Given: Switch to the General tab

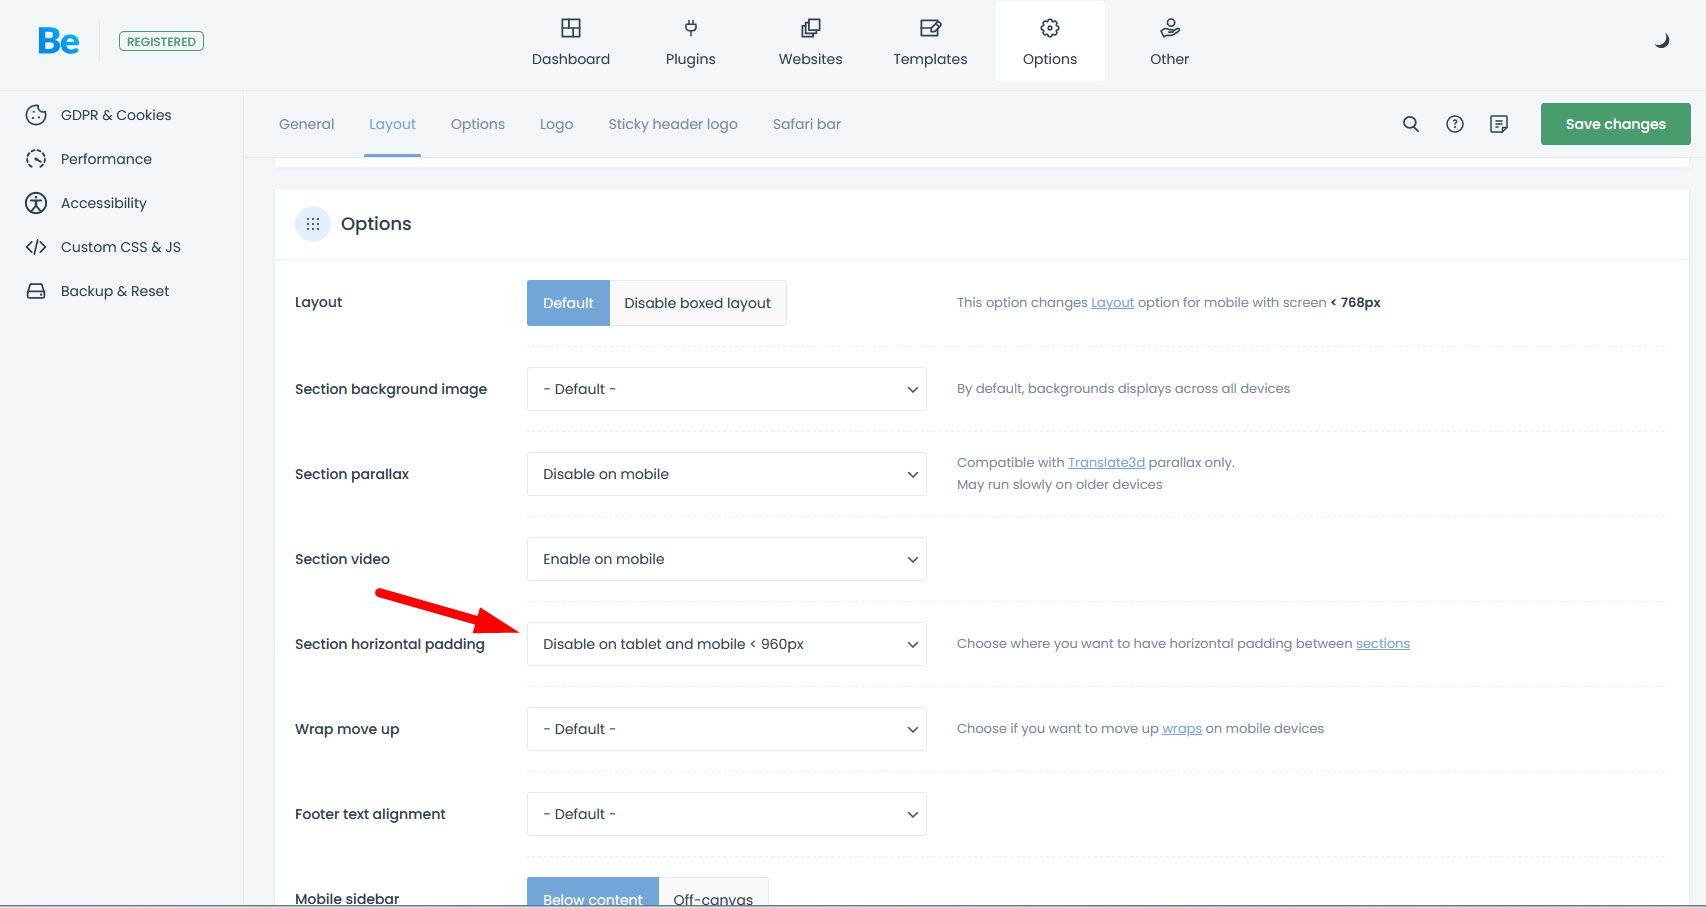Looking at the screenshot, I should coord(307,124).
